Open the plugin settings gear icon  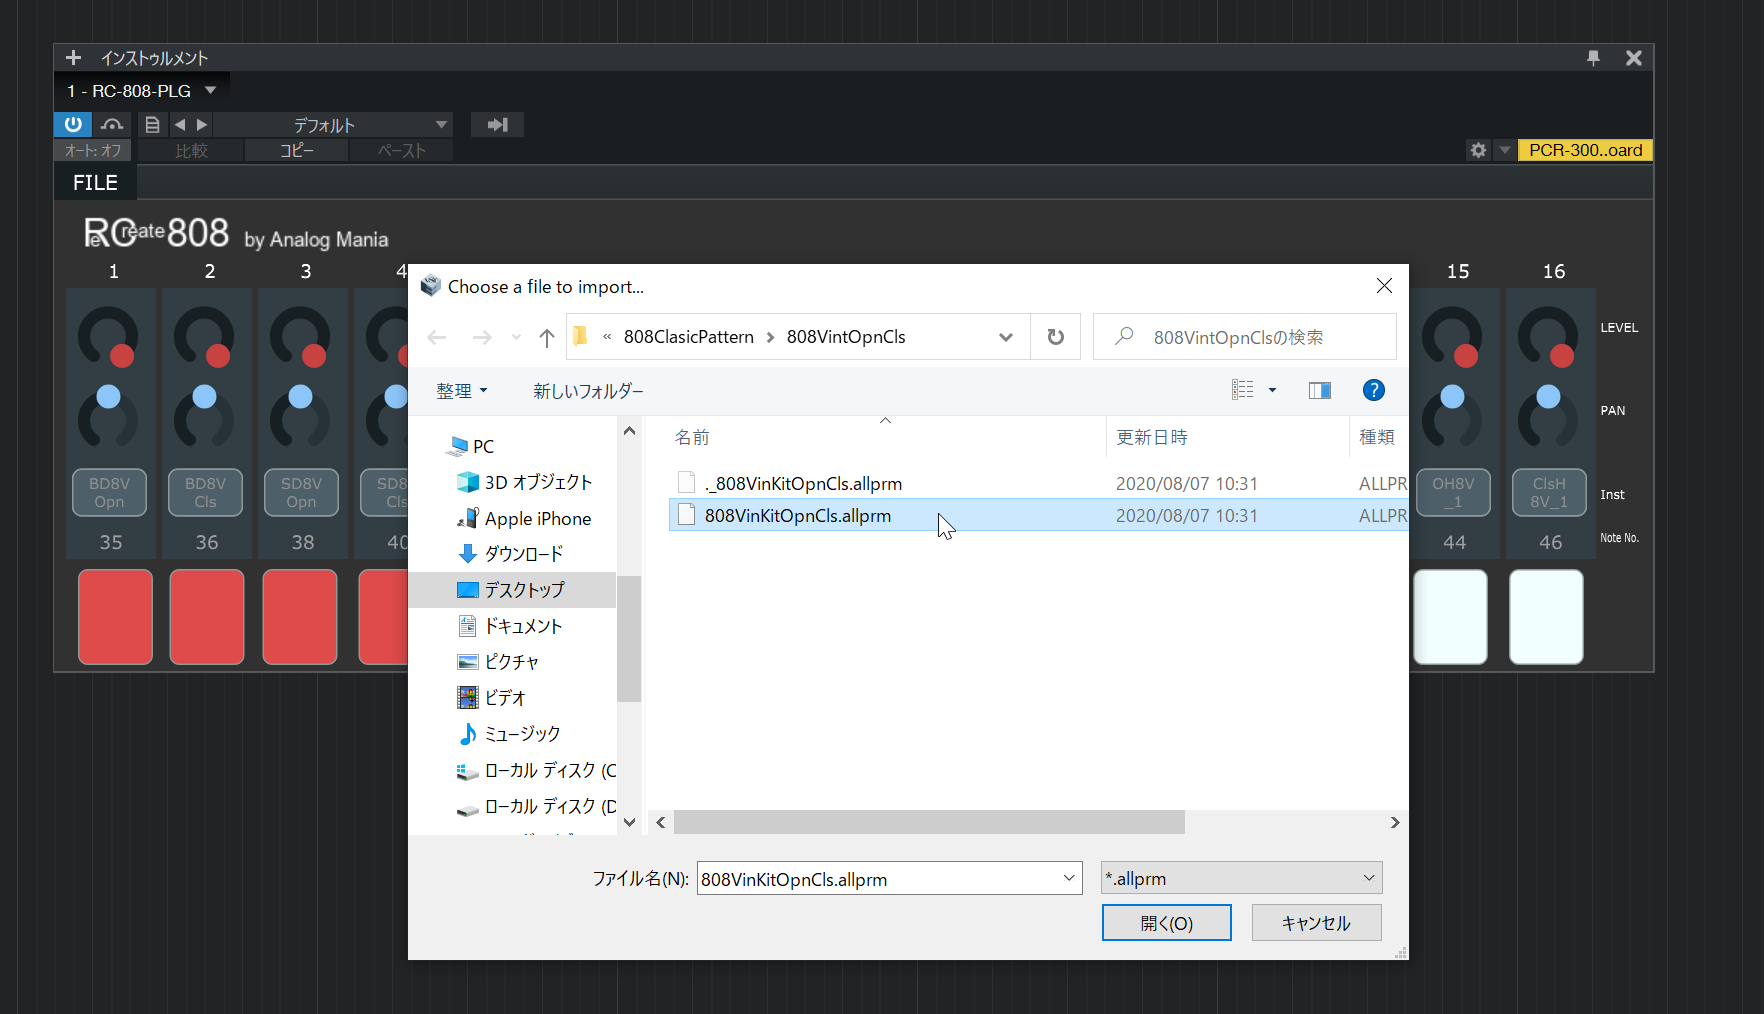click(x=1478, y=150)
